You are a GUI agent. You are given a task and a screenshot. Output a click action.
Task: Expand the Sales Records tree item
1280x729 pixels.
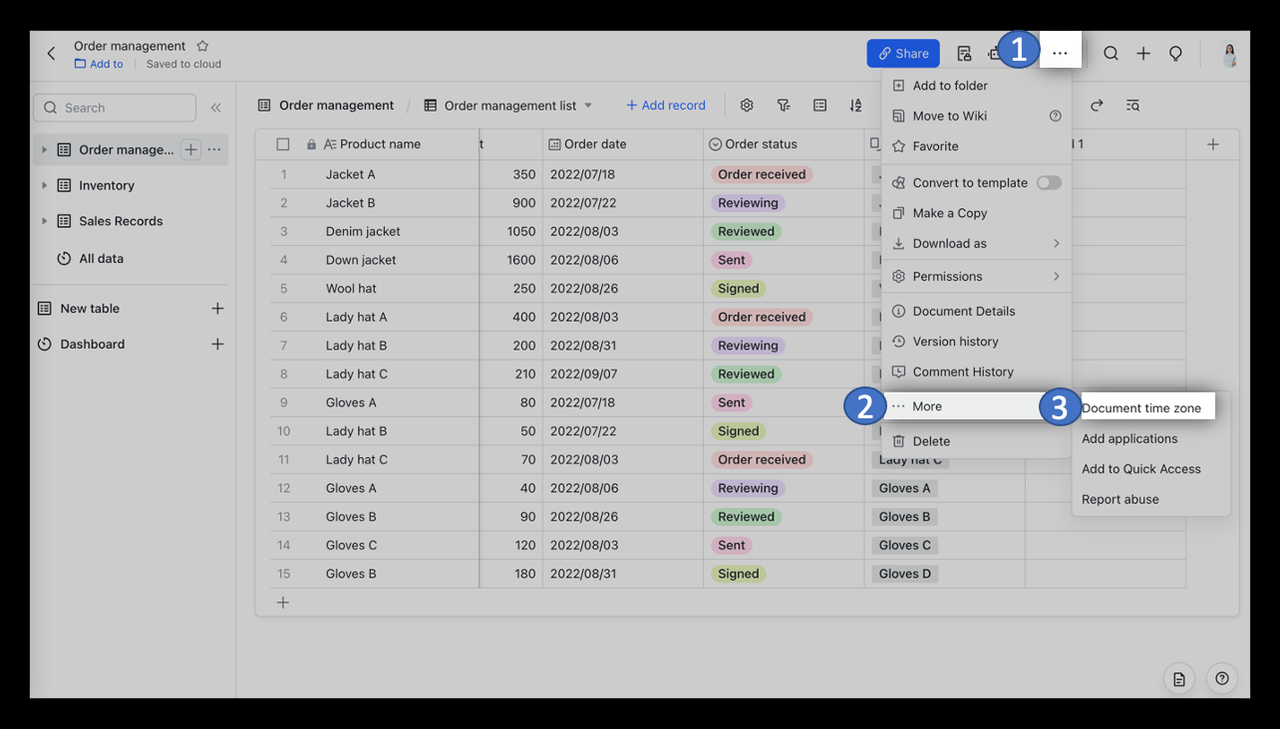(44, 221)
